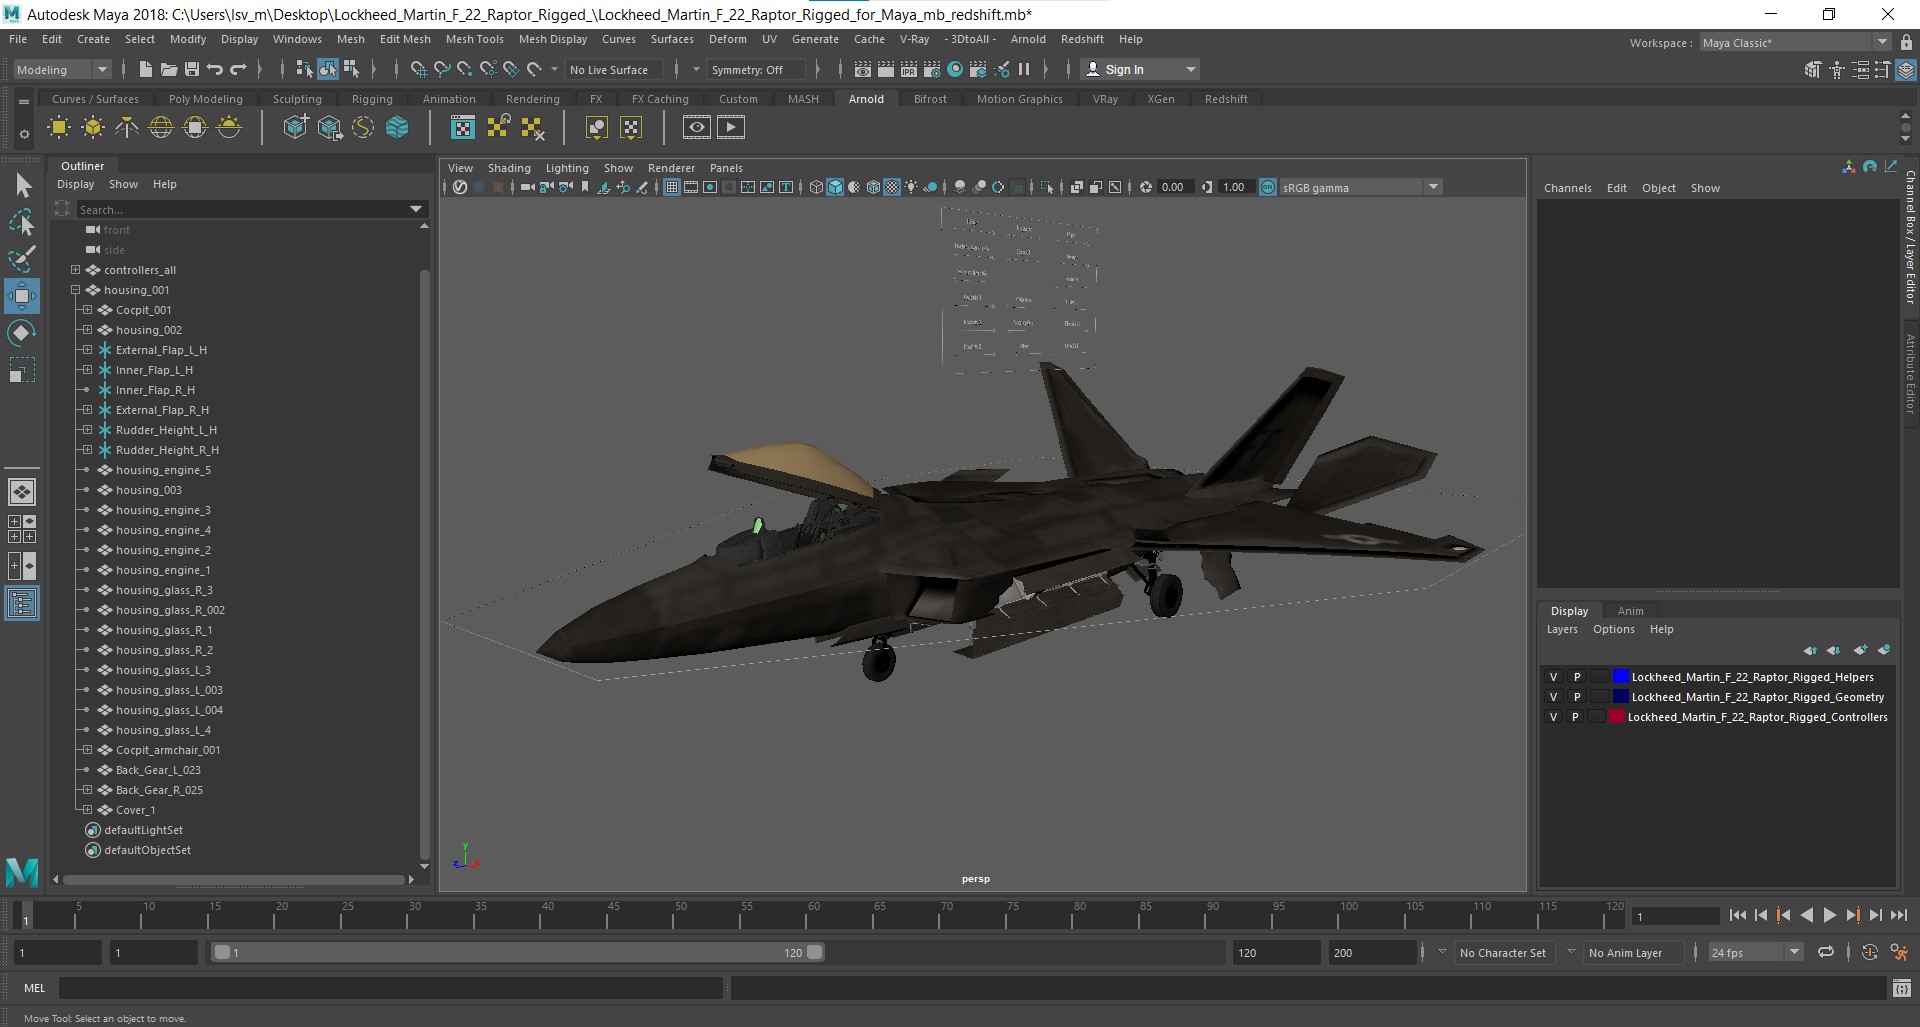Expand the controllers_all node

click(x=75, y=270)
